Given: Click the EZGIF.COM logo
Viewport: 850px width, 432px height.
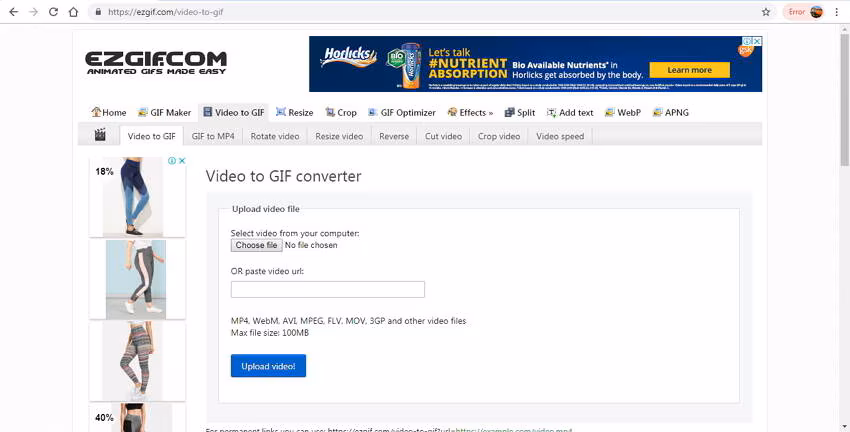Looking at the screenshot, I should pos(156,63).
